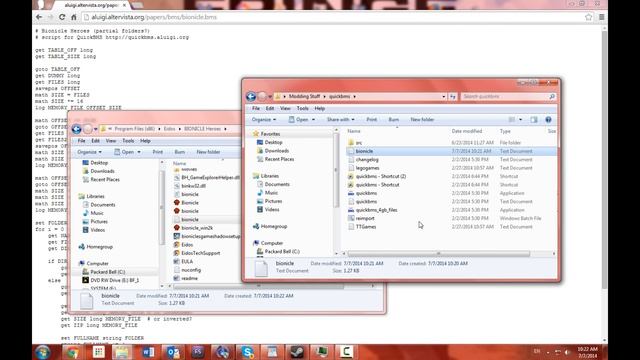Open View menu in quickbms window
This screenshot has width=640, height=360.
pos(285,108)
